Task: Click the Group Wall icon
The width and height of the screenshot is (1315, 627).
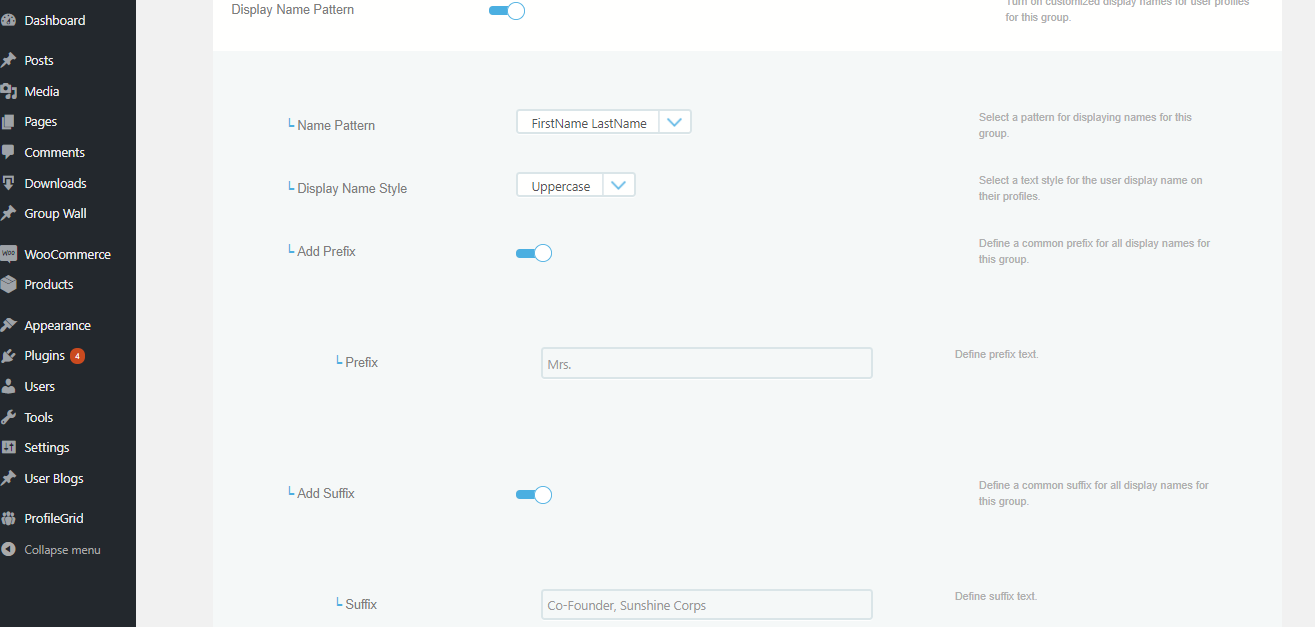Action: click(x=11, y=213)
